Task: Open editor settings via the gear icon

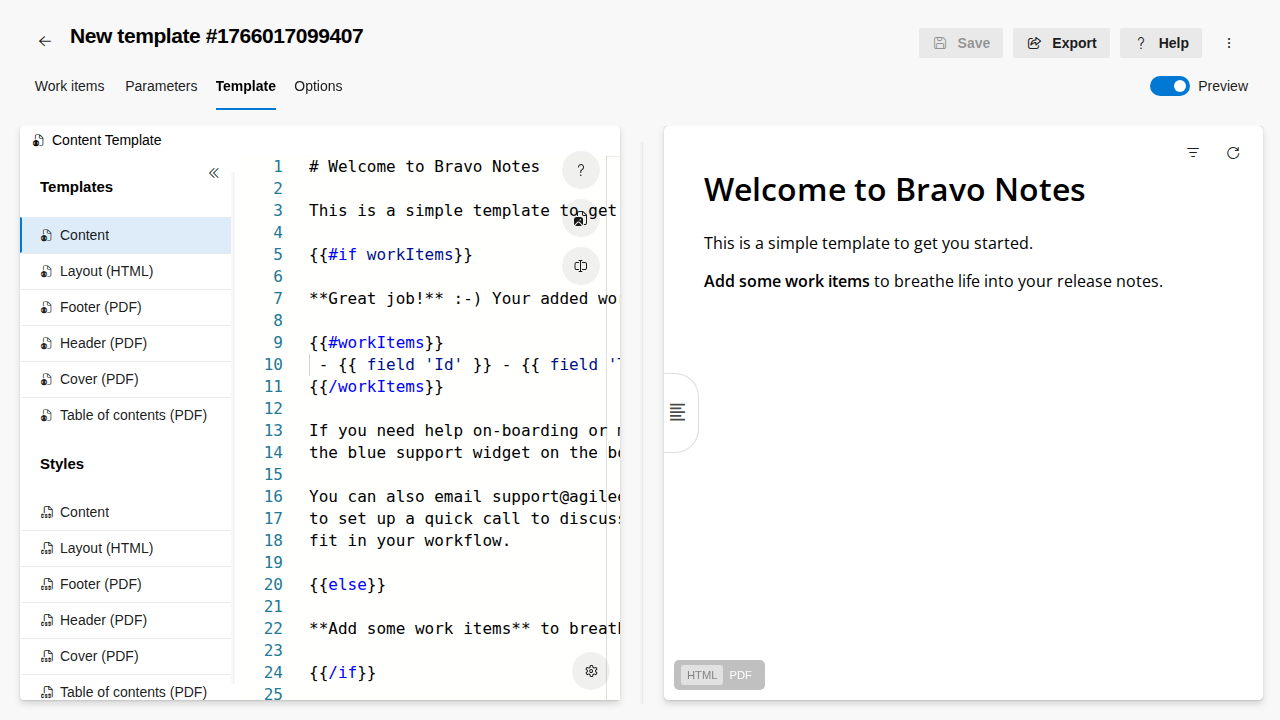Action: coord(591,671)
